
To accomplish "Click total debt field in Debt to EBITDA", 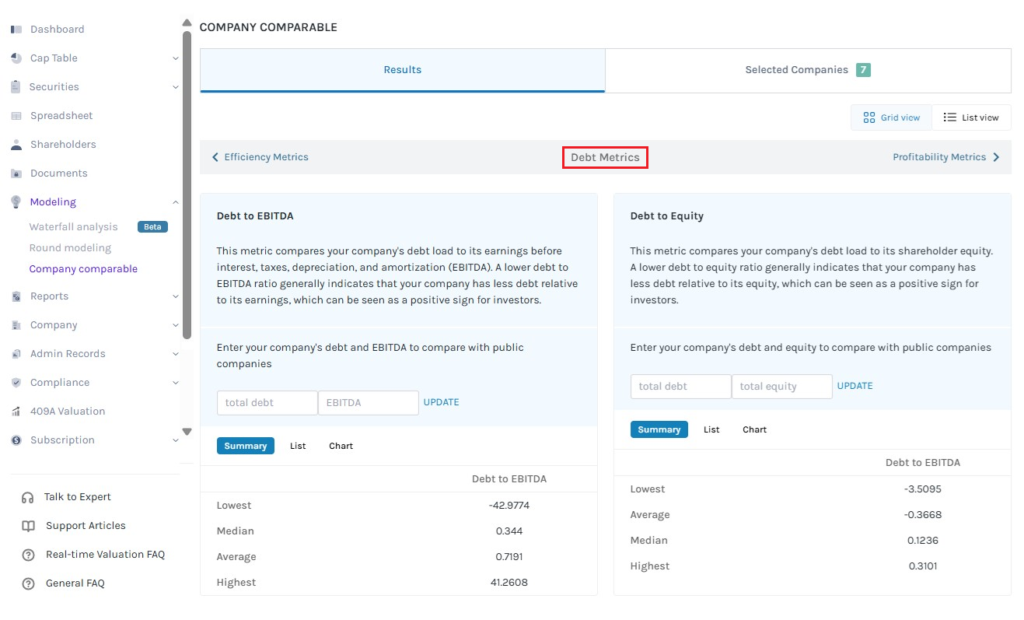I will pyautogui.click(x=267, y=402).
